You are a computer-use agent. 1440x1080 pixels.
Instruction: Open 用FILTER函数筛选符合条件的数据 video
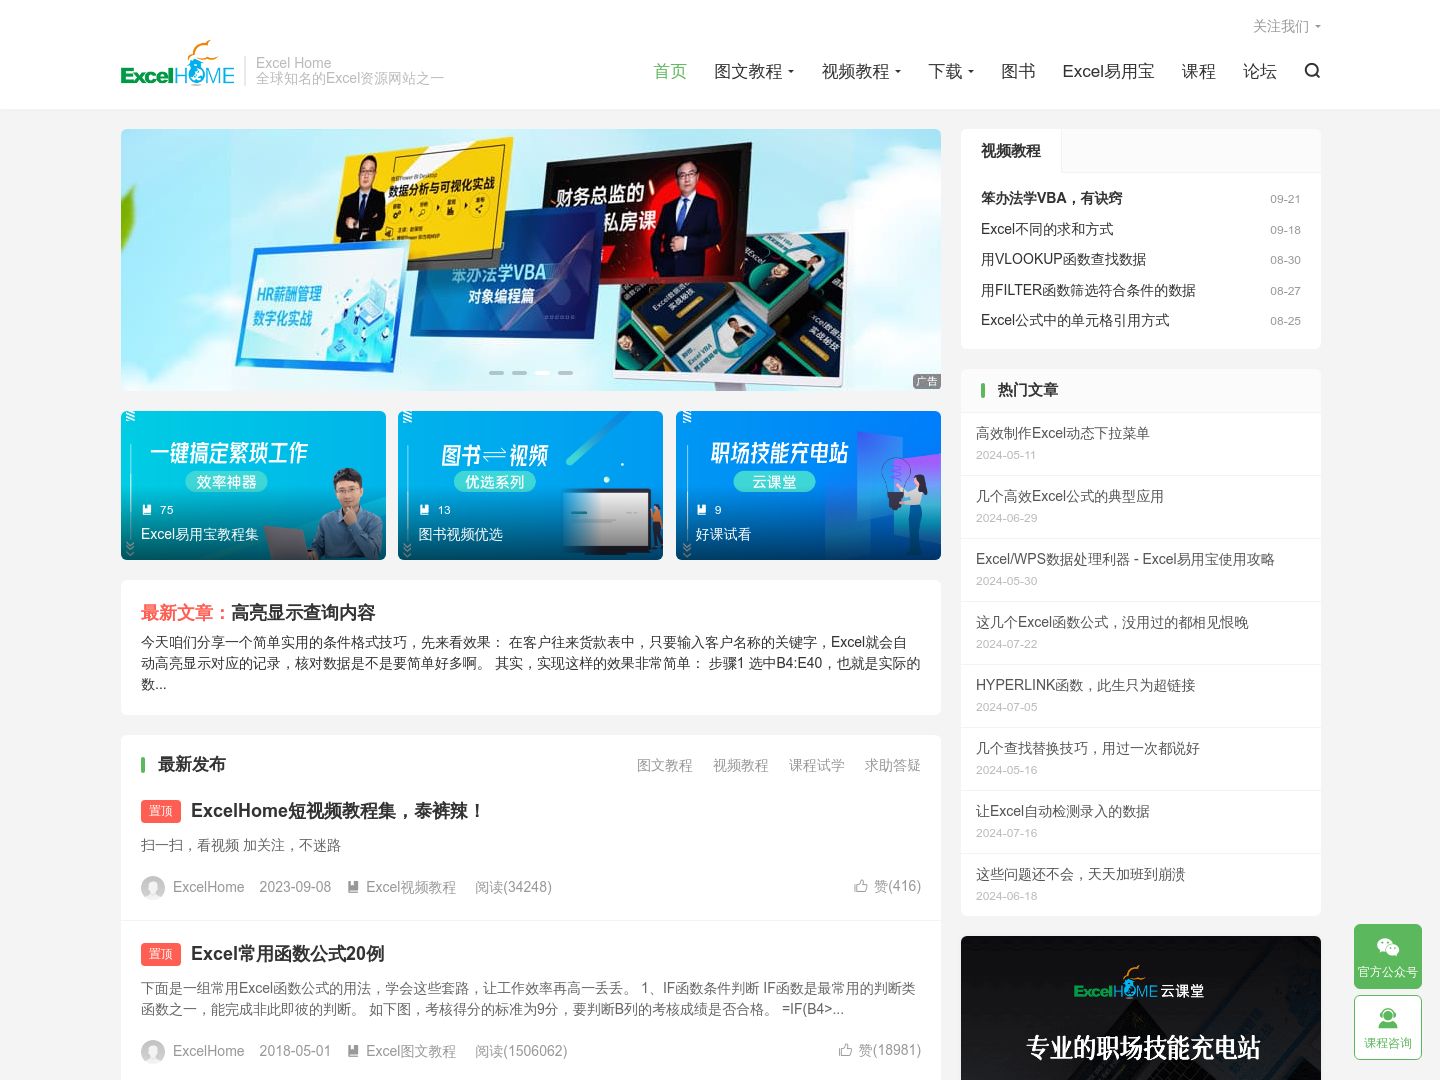(x=1088, y=290)
